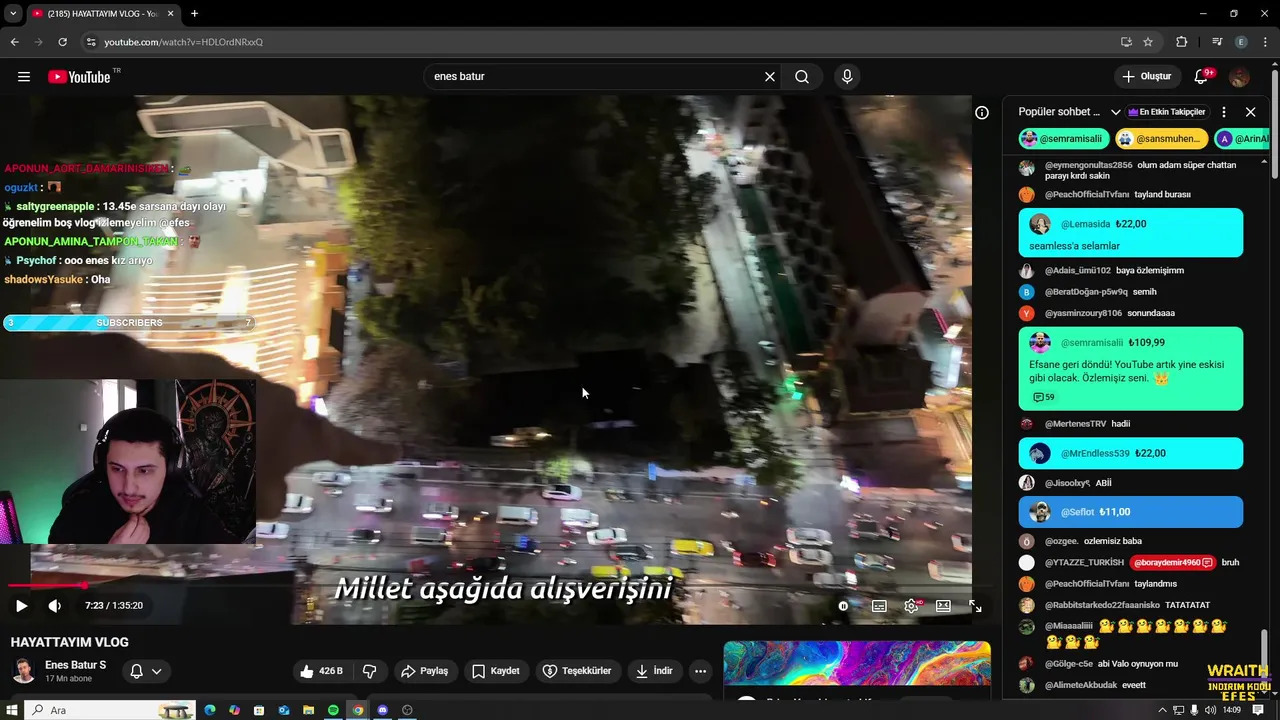Enter fullscreen video mode
The image size is (1280, 720).
[x=975, y=606]
